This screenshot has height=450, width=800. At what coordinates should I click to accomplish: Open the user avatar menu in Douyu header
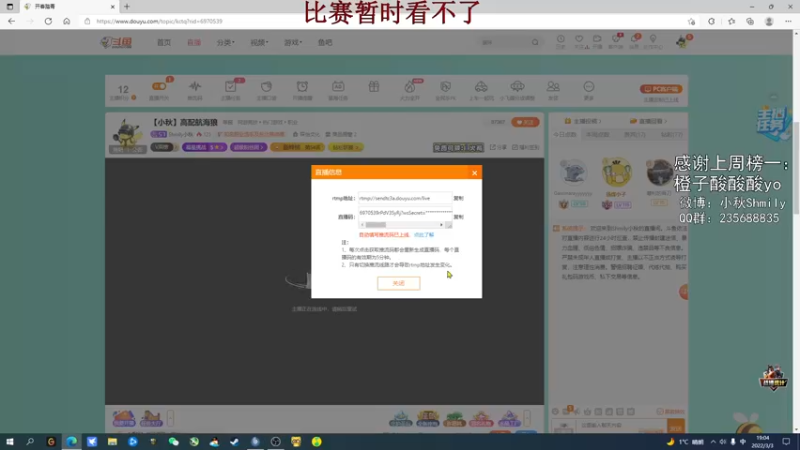pyautogui.click(x=682, y=42)
